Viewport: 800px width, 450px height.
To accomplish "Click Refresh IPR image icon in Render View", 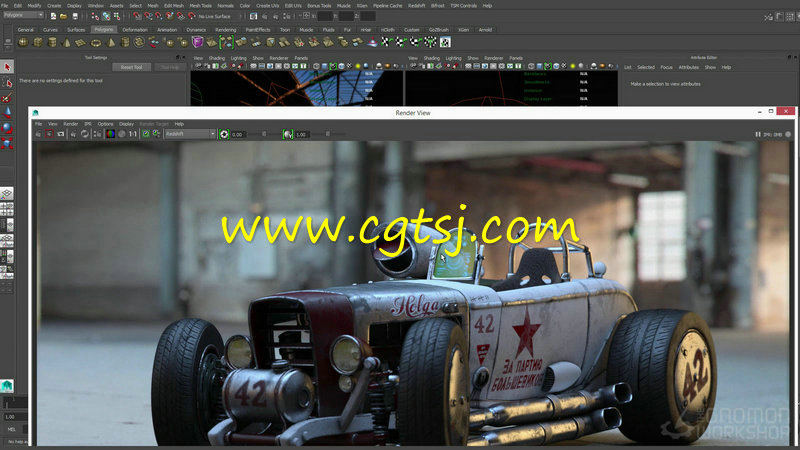I will point(85,134).
